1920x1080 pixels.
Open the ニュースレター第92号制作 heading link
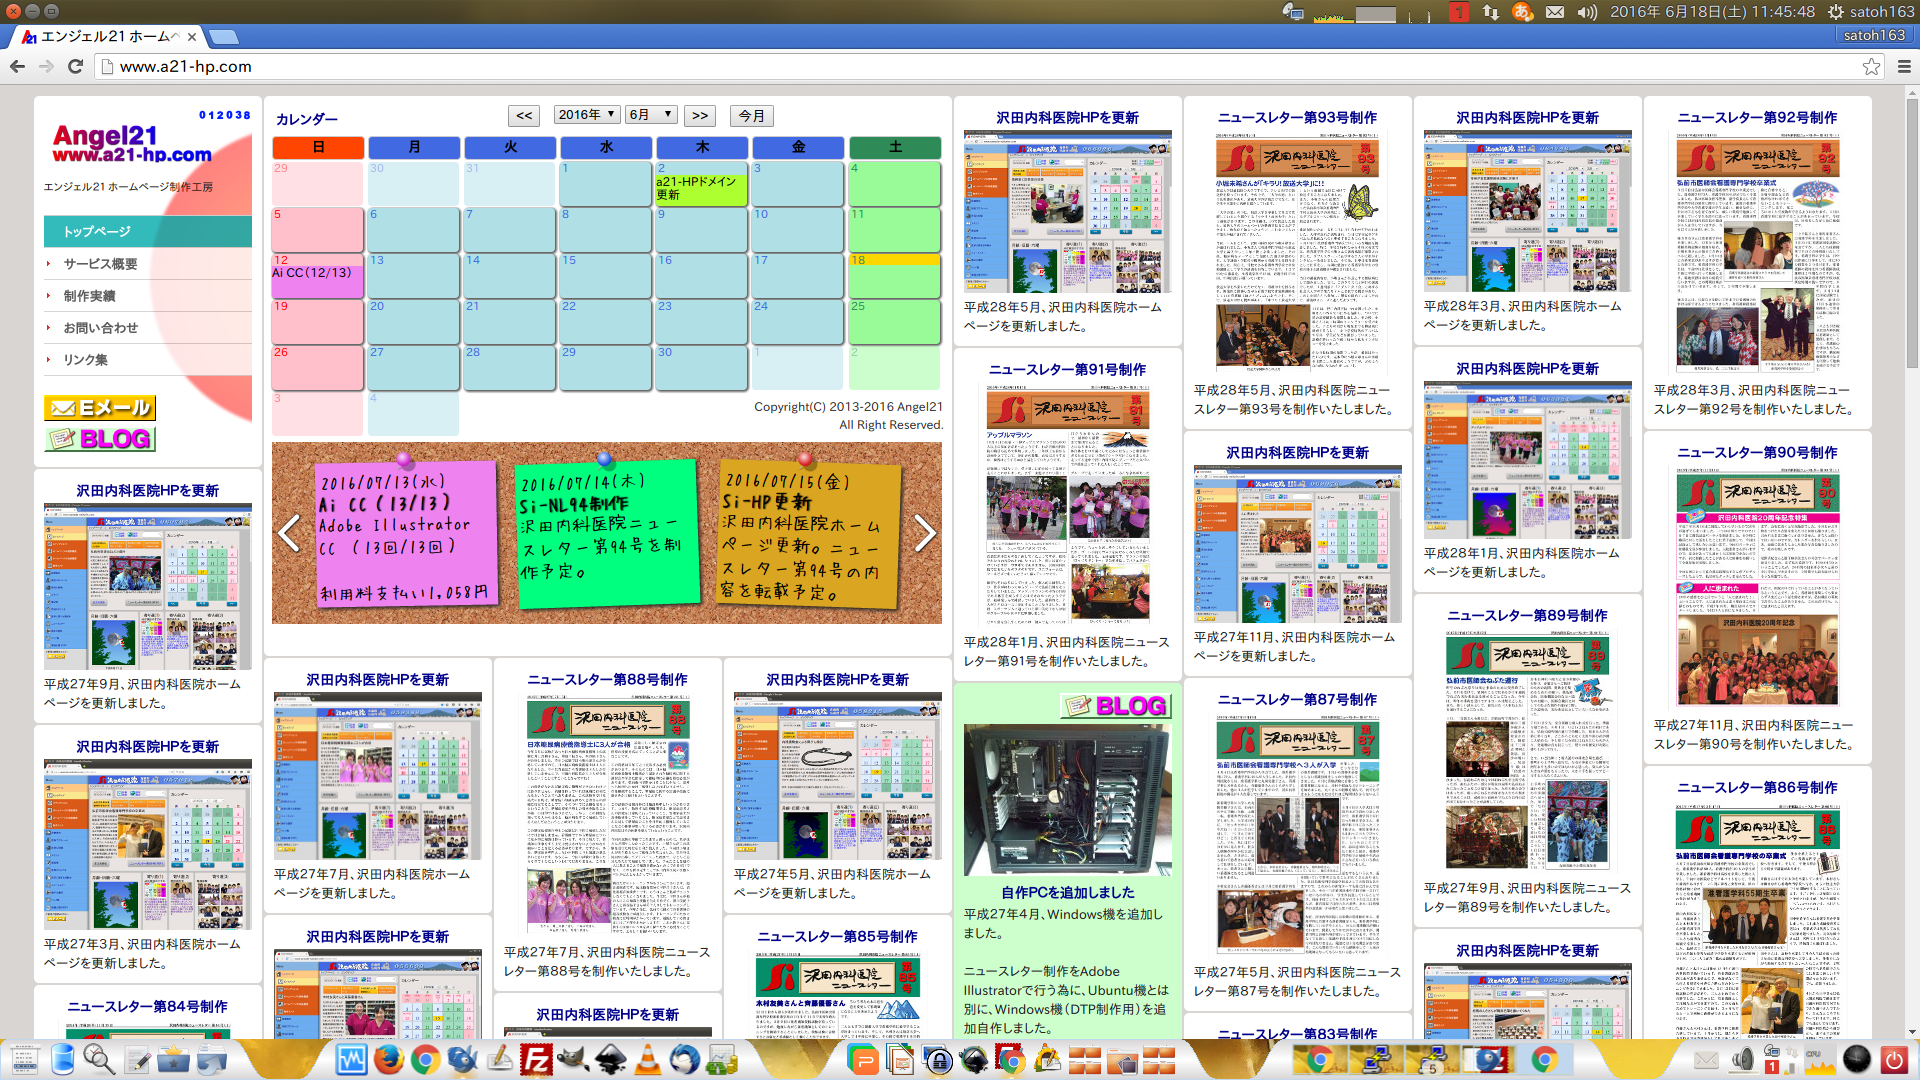pyautogui.click(x=1757, y=117)
